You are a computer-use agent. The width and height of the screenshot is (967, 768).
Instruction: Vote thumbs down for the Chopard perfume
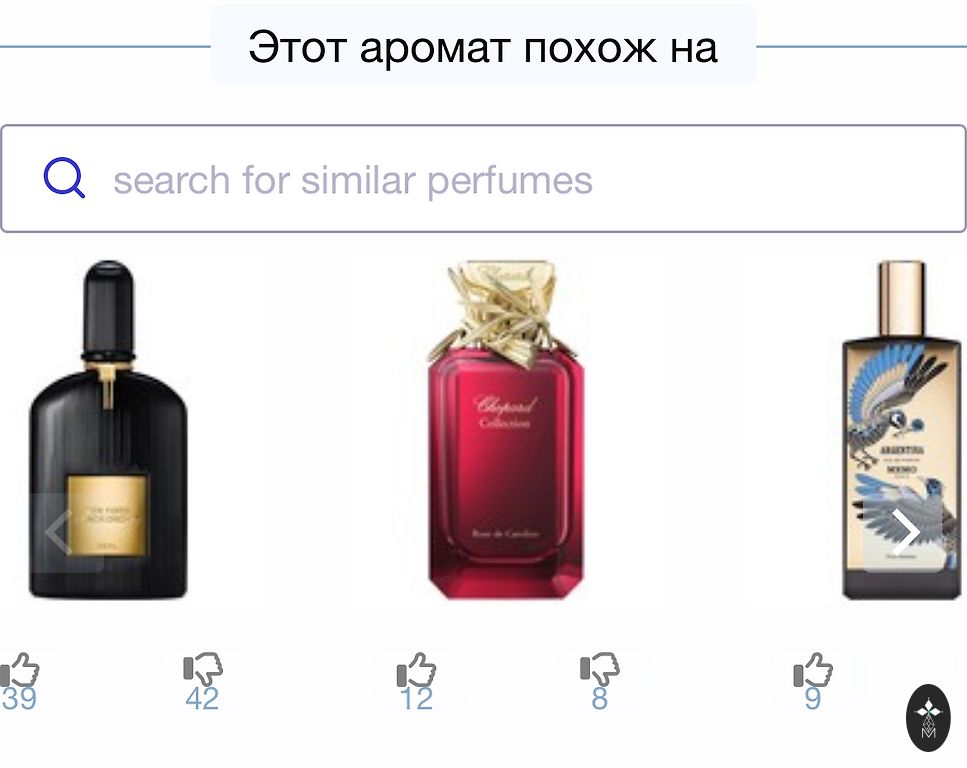coord(599,669)
